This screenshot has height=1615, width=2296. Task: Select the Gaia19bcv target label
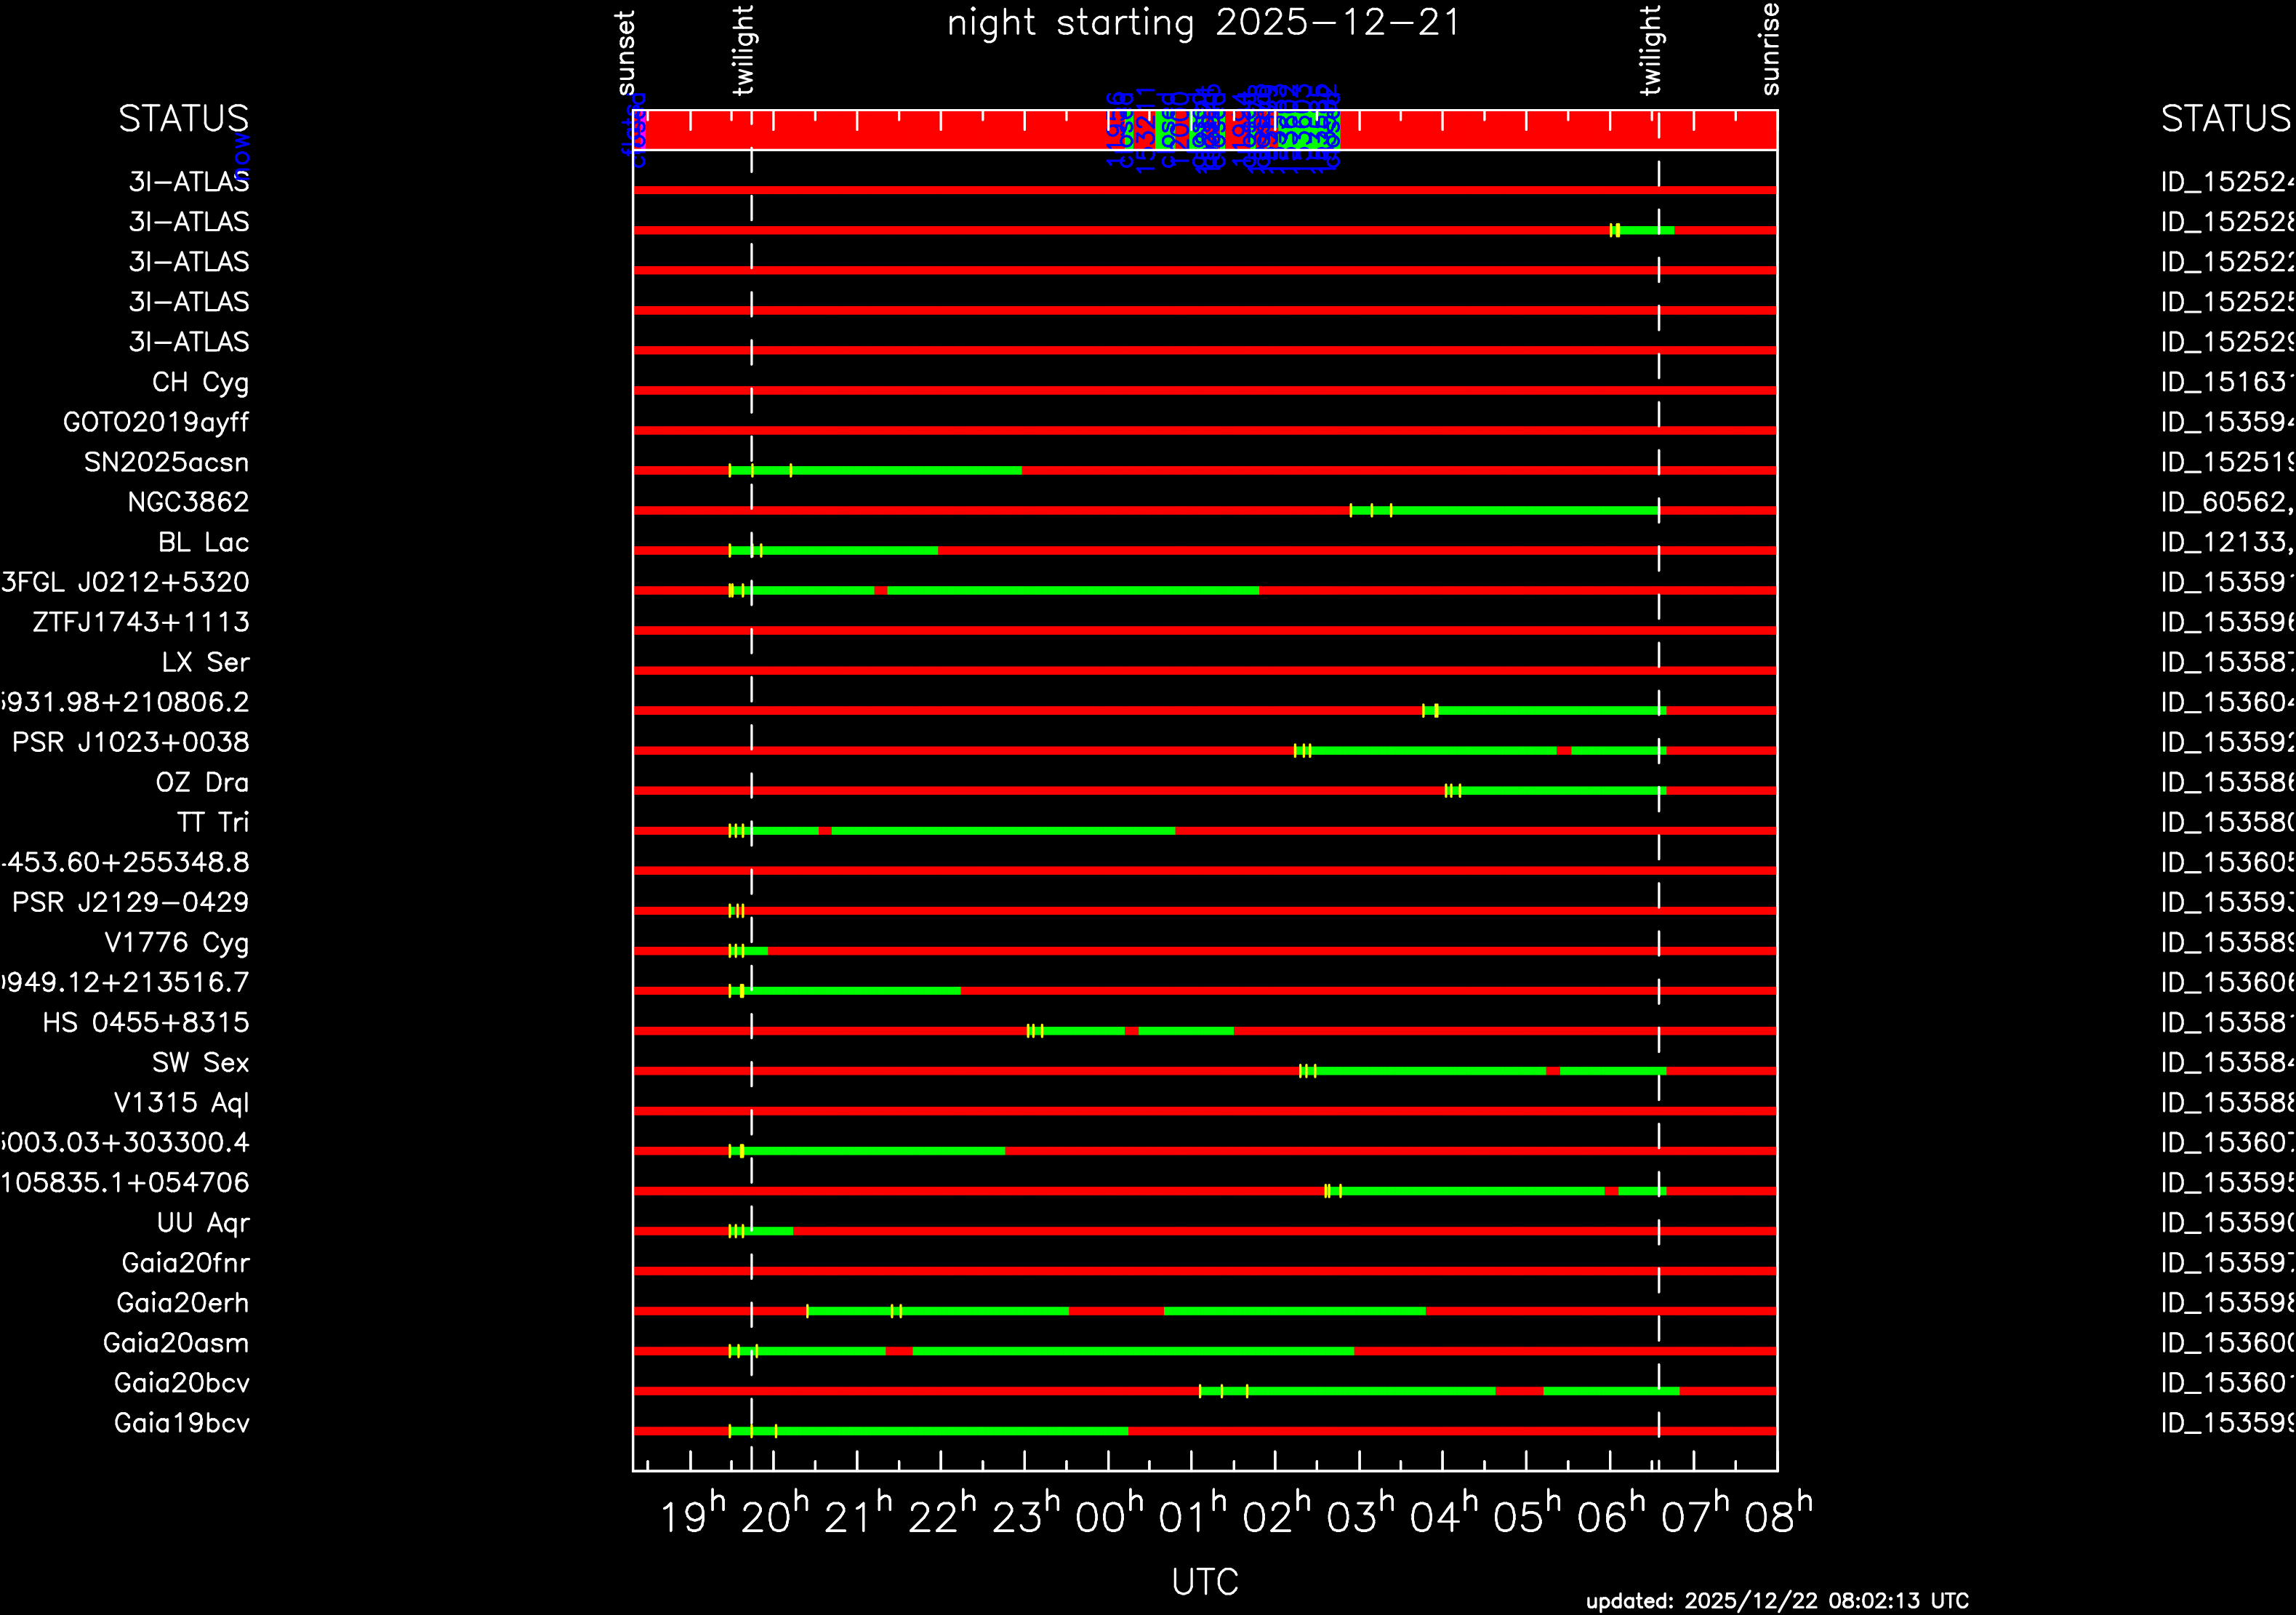(x=181, y=1423)
